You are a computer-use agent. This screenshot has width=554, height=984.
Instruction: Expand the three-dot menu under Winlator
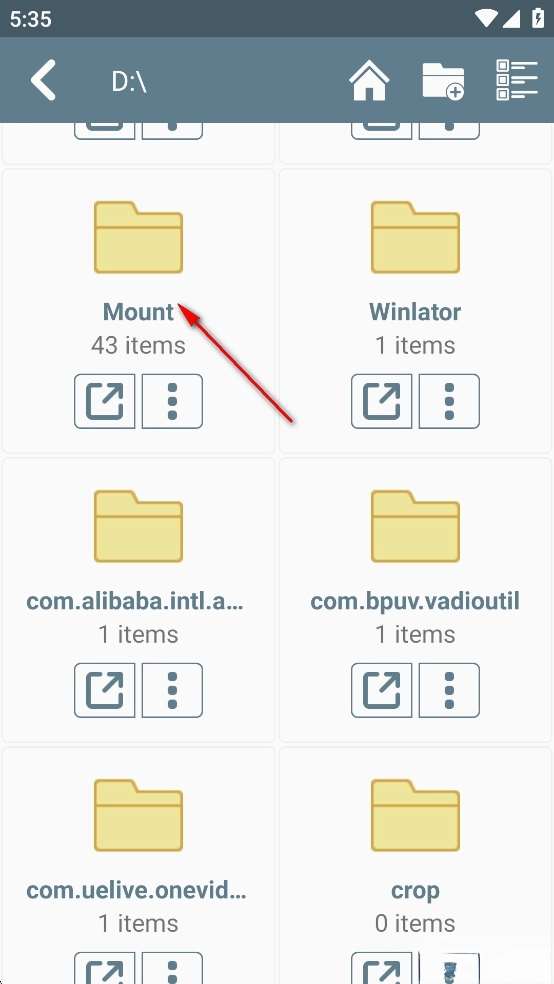449,402
